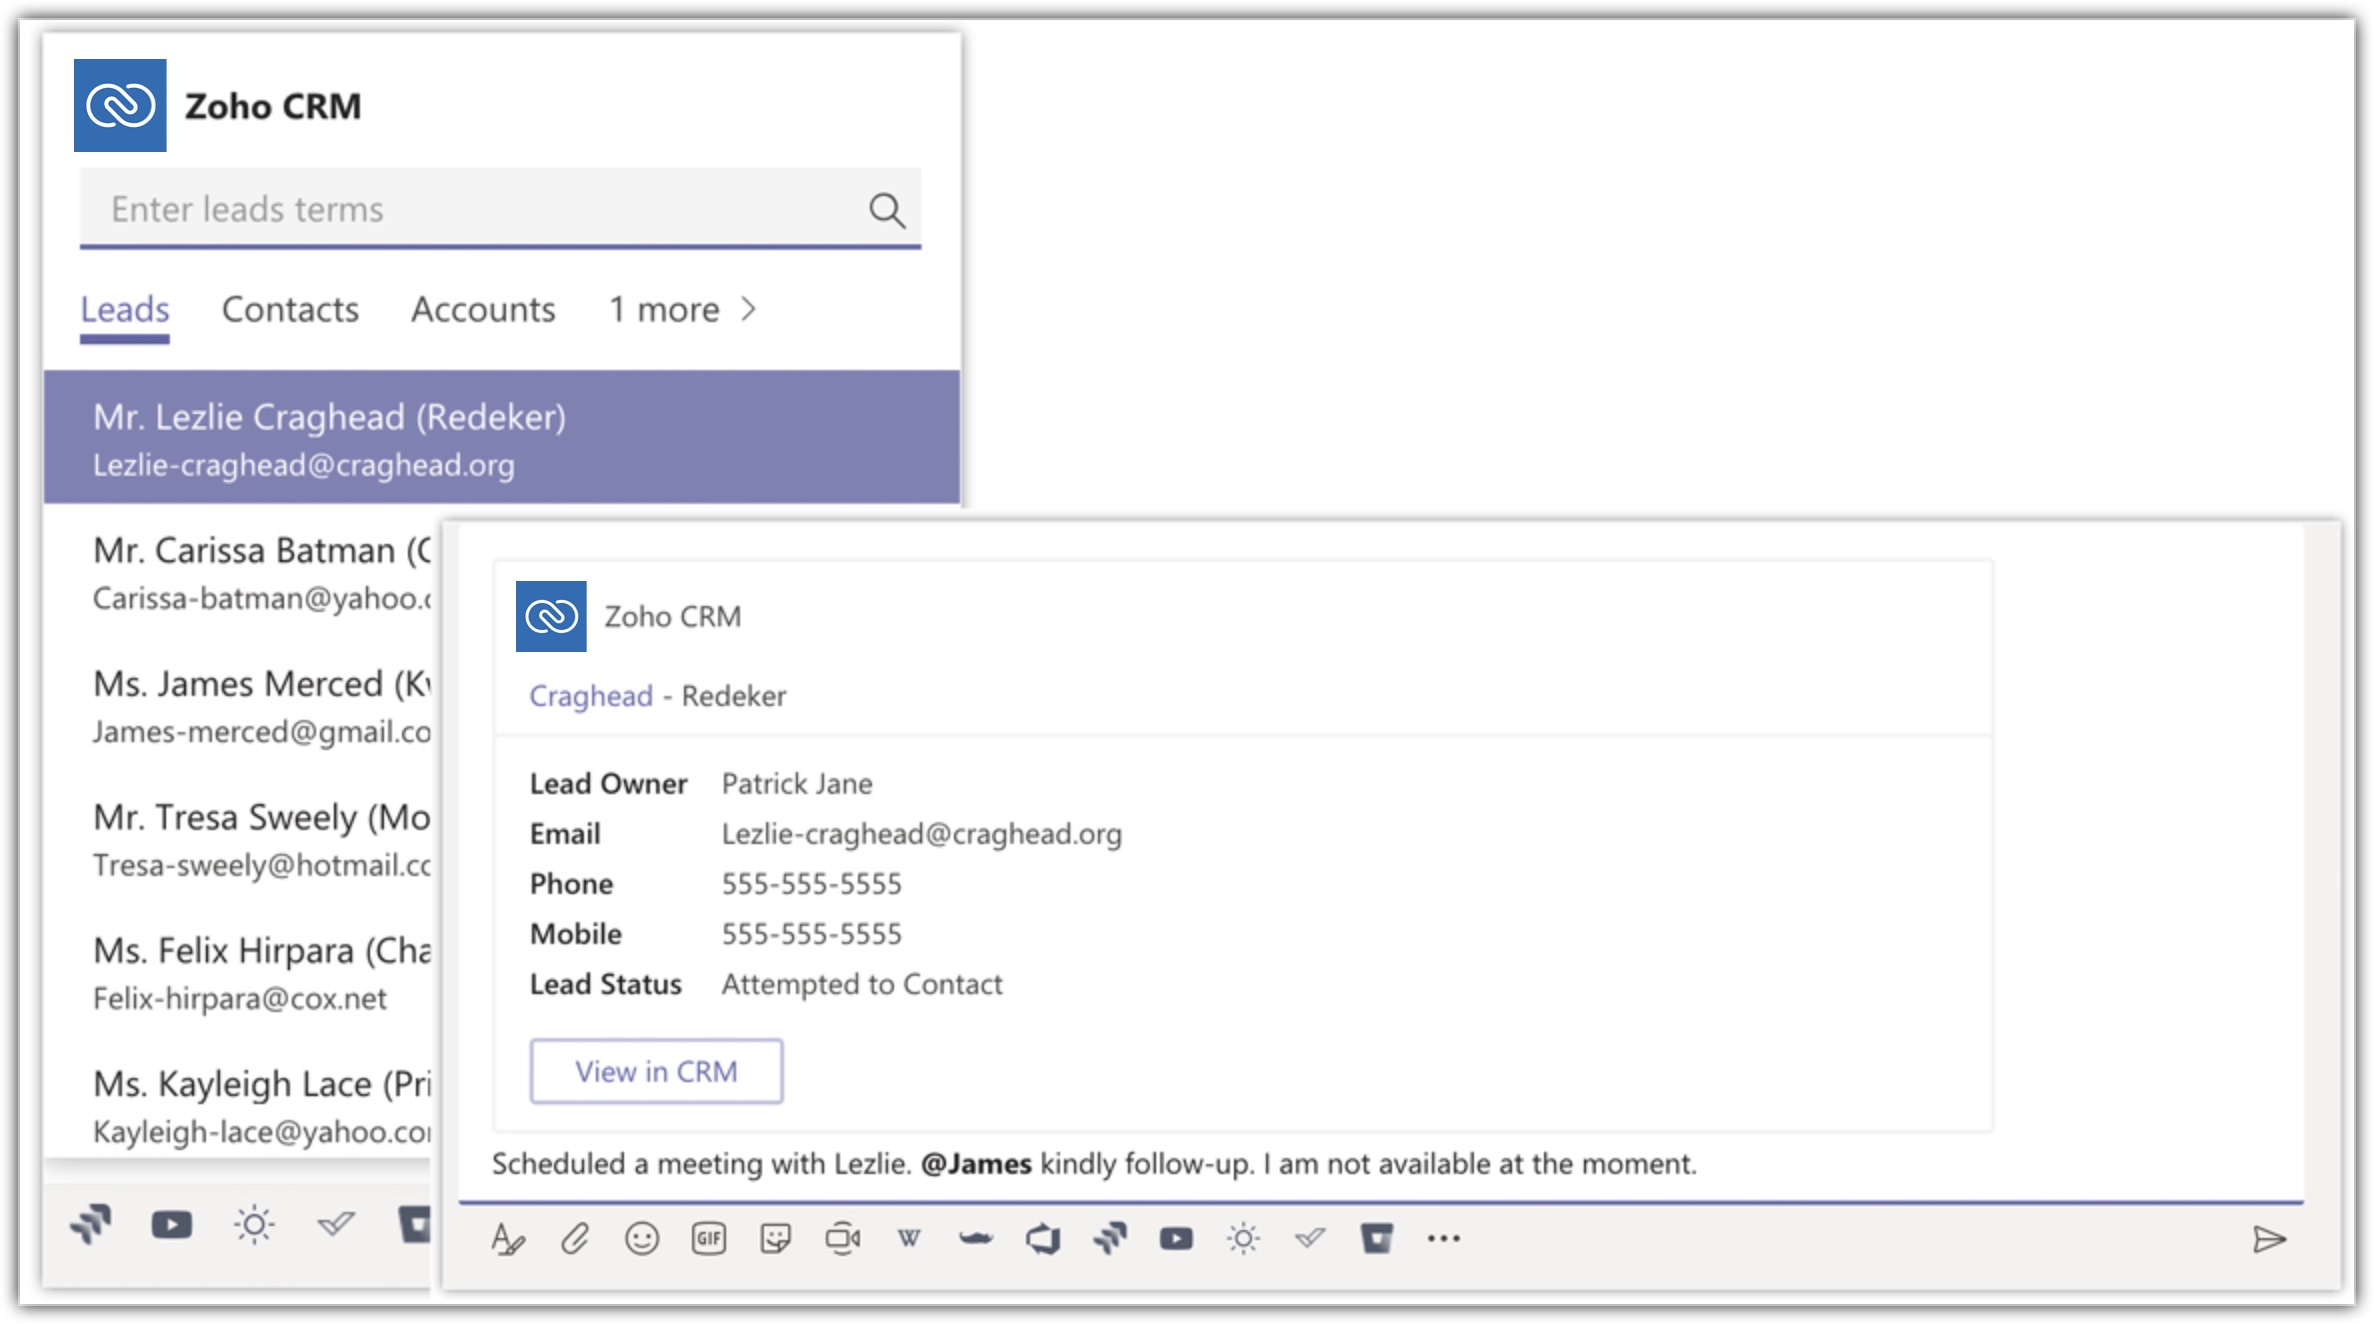Click the checkmark icon in left panel toolbar
Image resolution: width=2374 pixels, height=1324 pixels.
coord(336,1223)
